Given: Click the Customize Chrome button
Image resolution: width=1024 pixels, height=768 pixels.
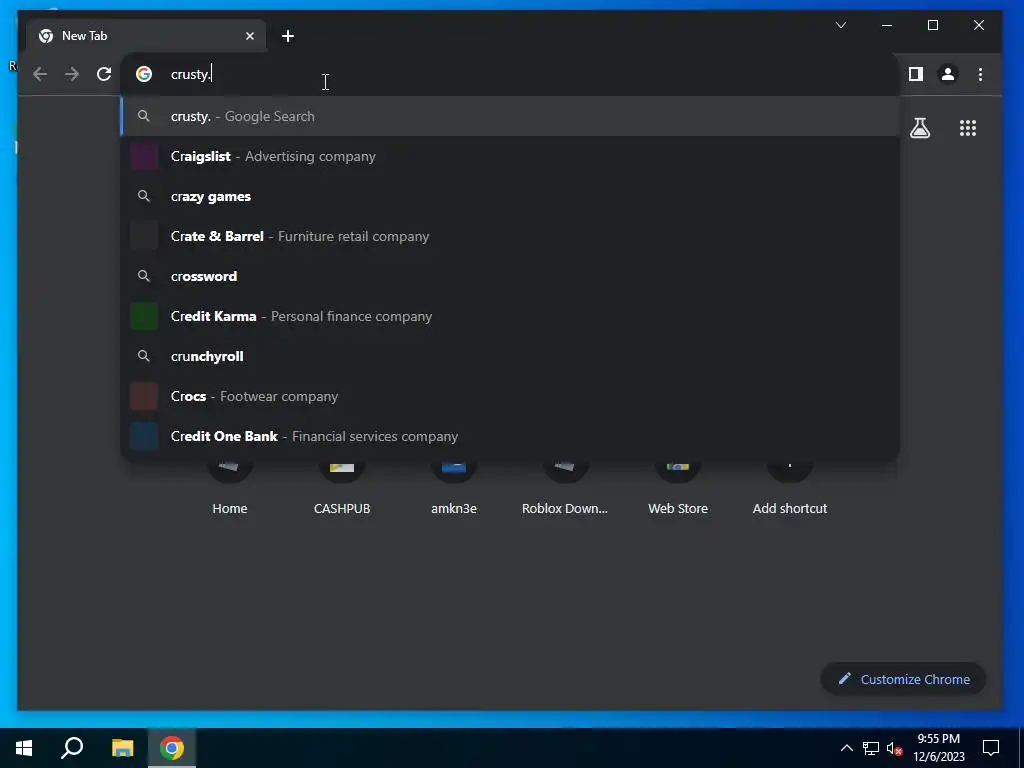Looking at the screenshot, I should (x=903, y=679).
